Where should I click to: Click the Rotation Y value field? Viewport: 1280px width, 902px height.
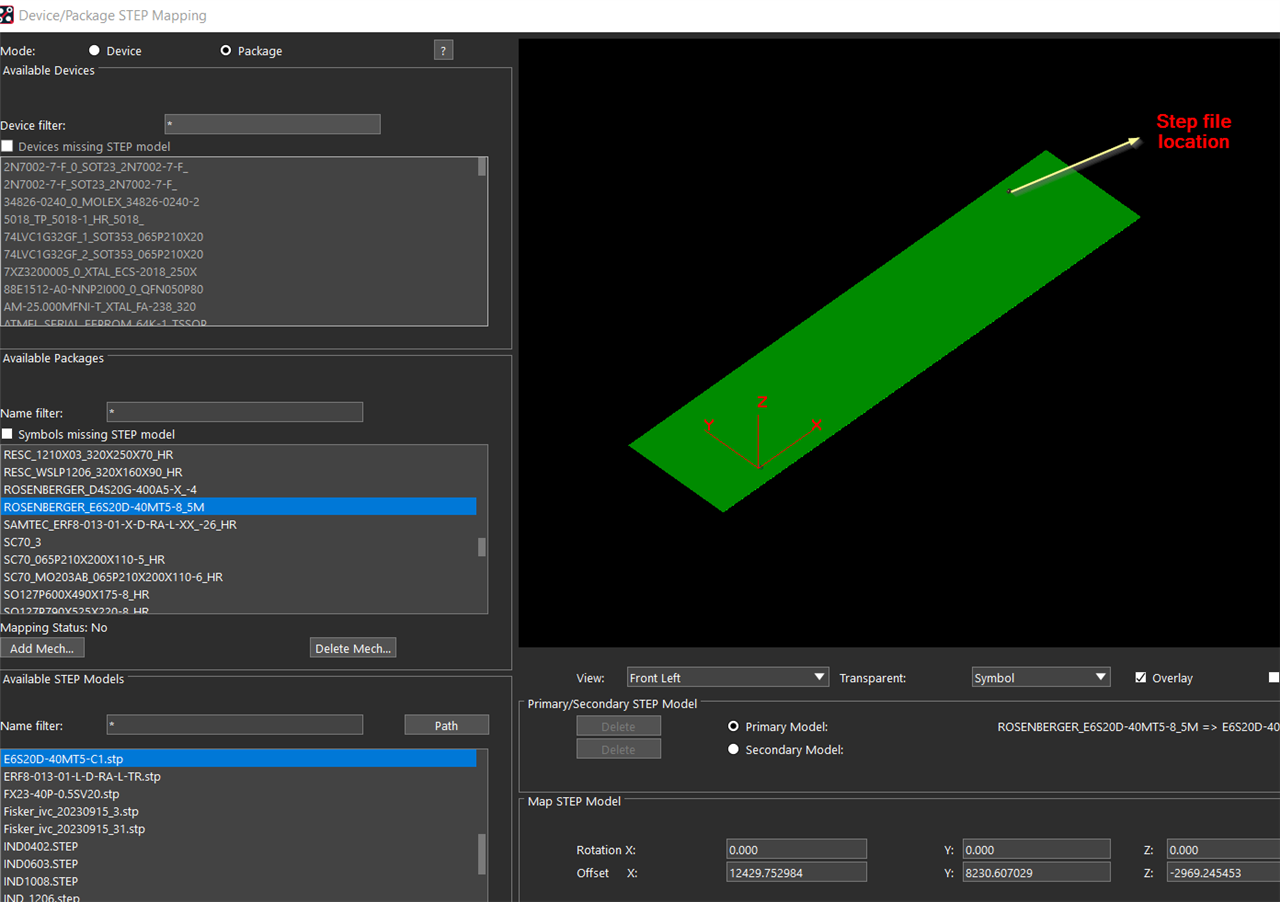coord(1036,850)
